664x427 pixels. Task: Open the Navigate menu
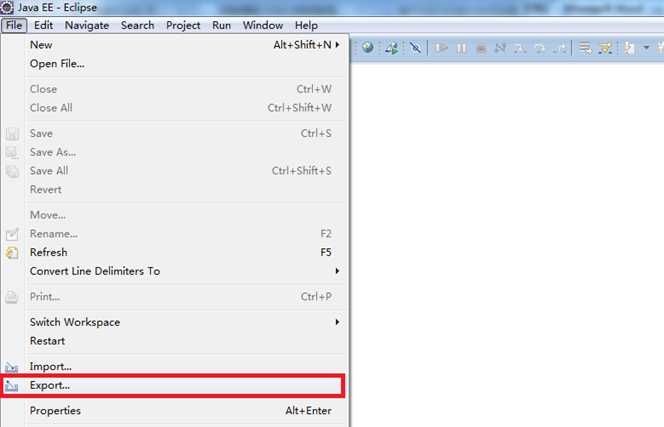[87, 25]
